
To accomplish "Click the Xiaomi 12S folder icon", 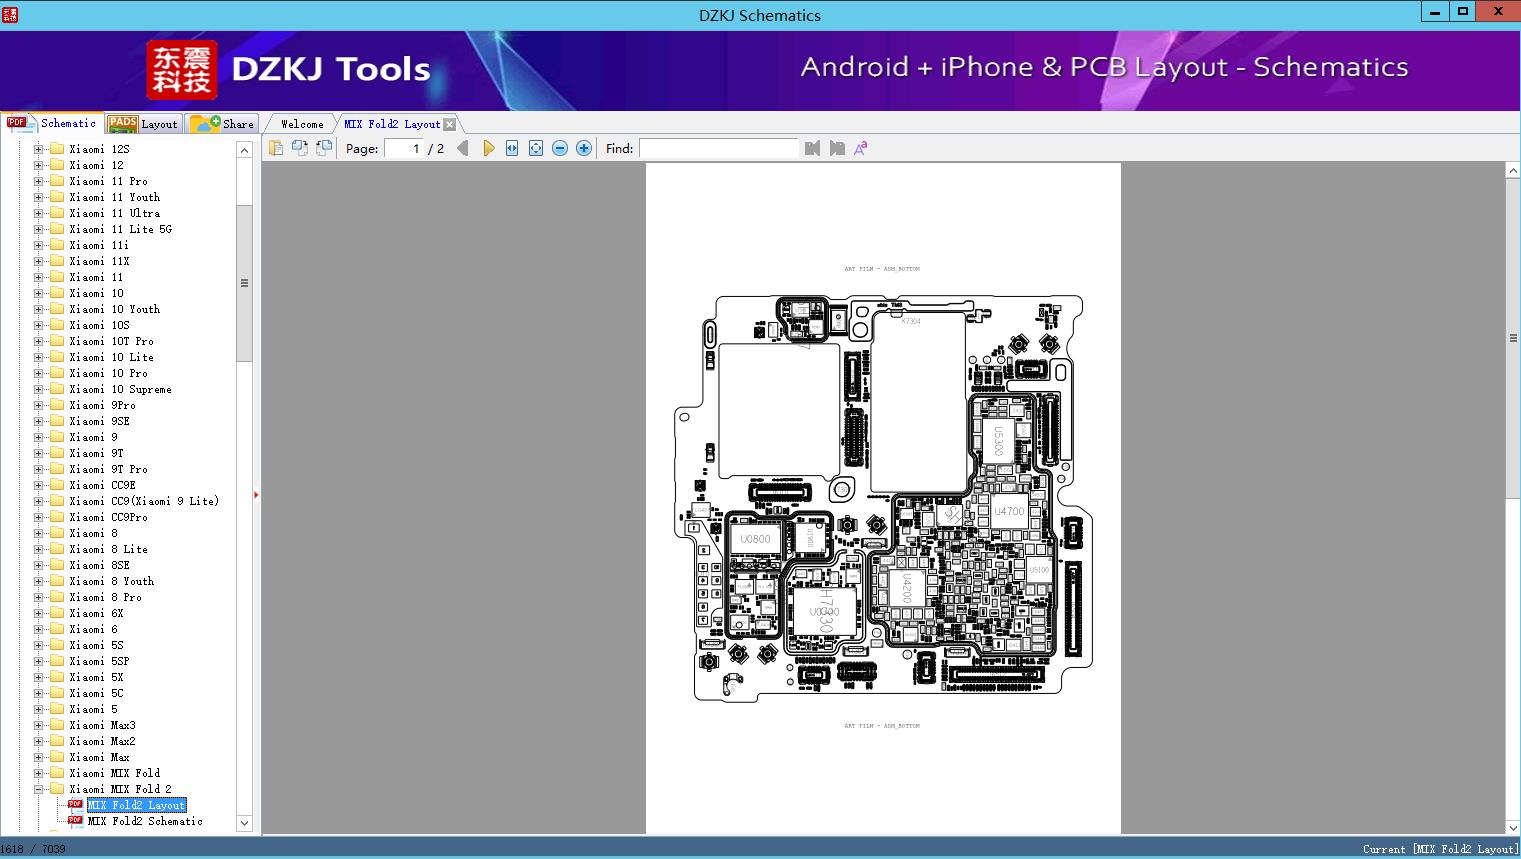I will [57, 149].
